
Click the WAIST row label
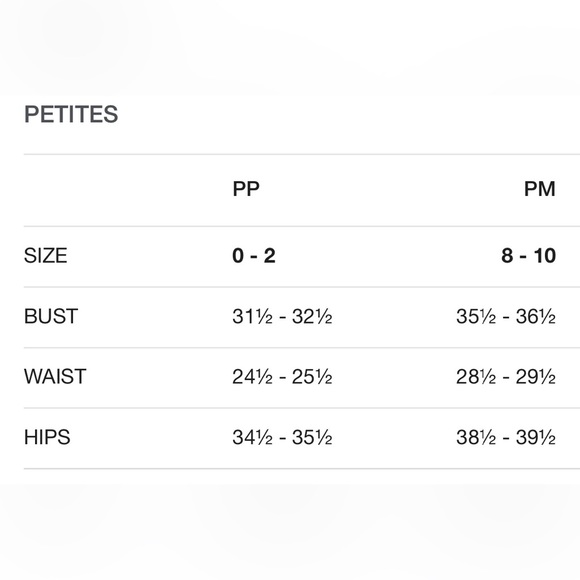click(x=55, y=377)
